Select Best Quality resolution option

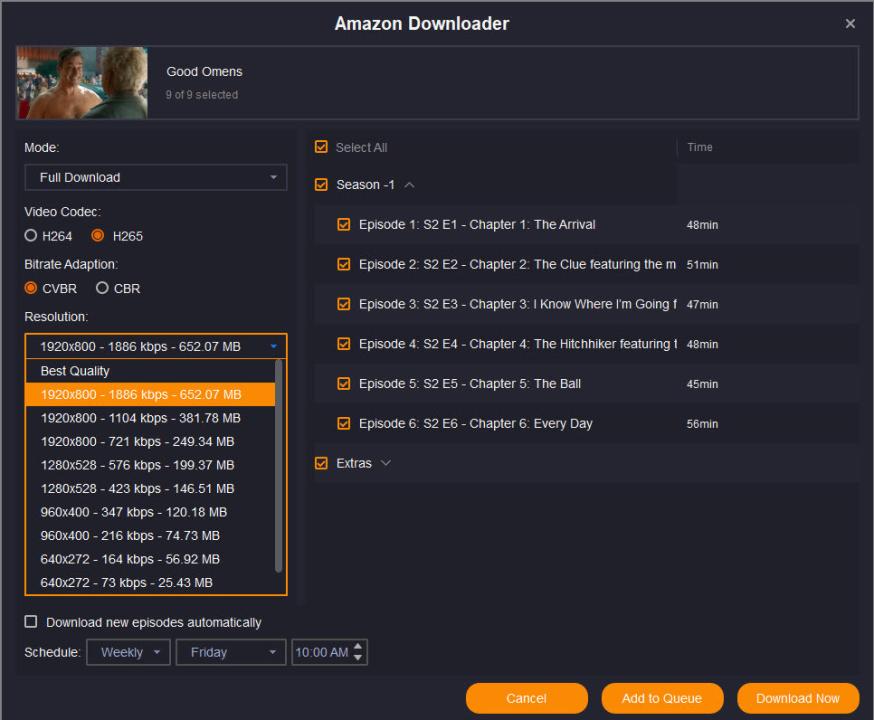pos(75,371)
